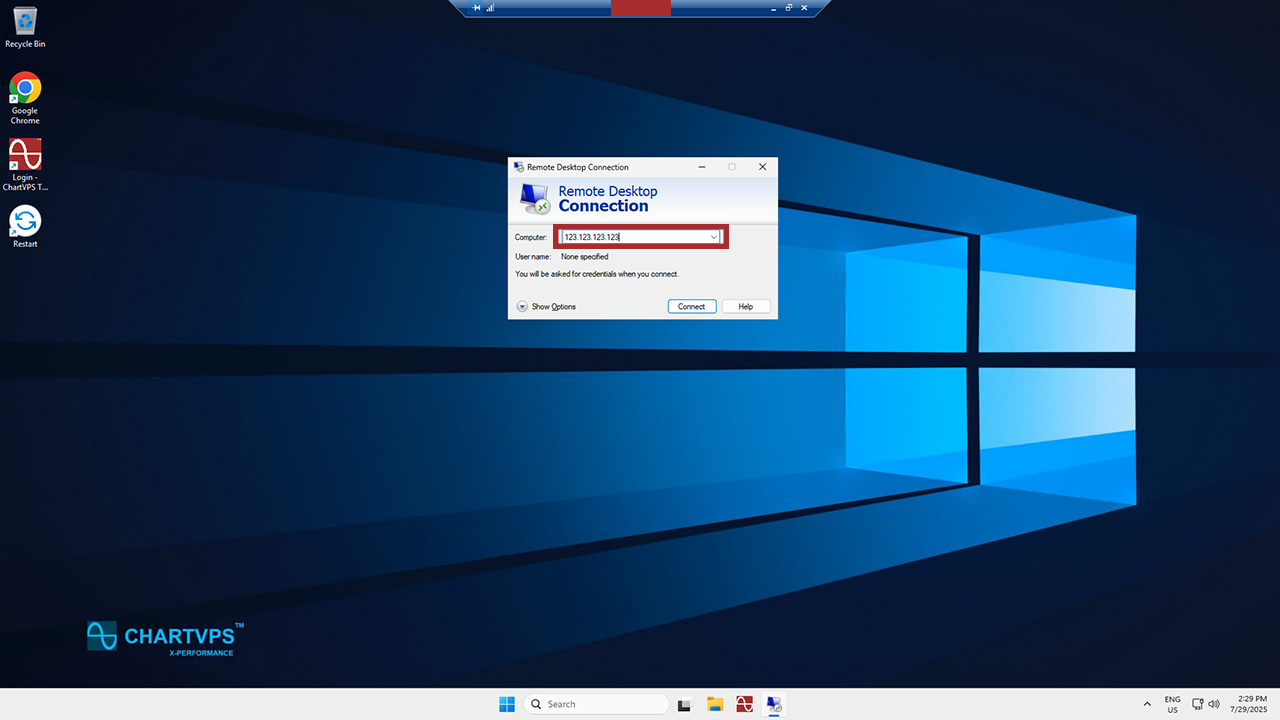Show hidden icons in the system tray

[x=1146, y=704]
